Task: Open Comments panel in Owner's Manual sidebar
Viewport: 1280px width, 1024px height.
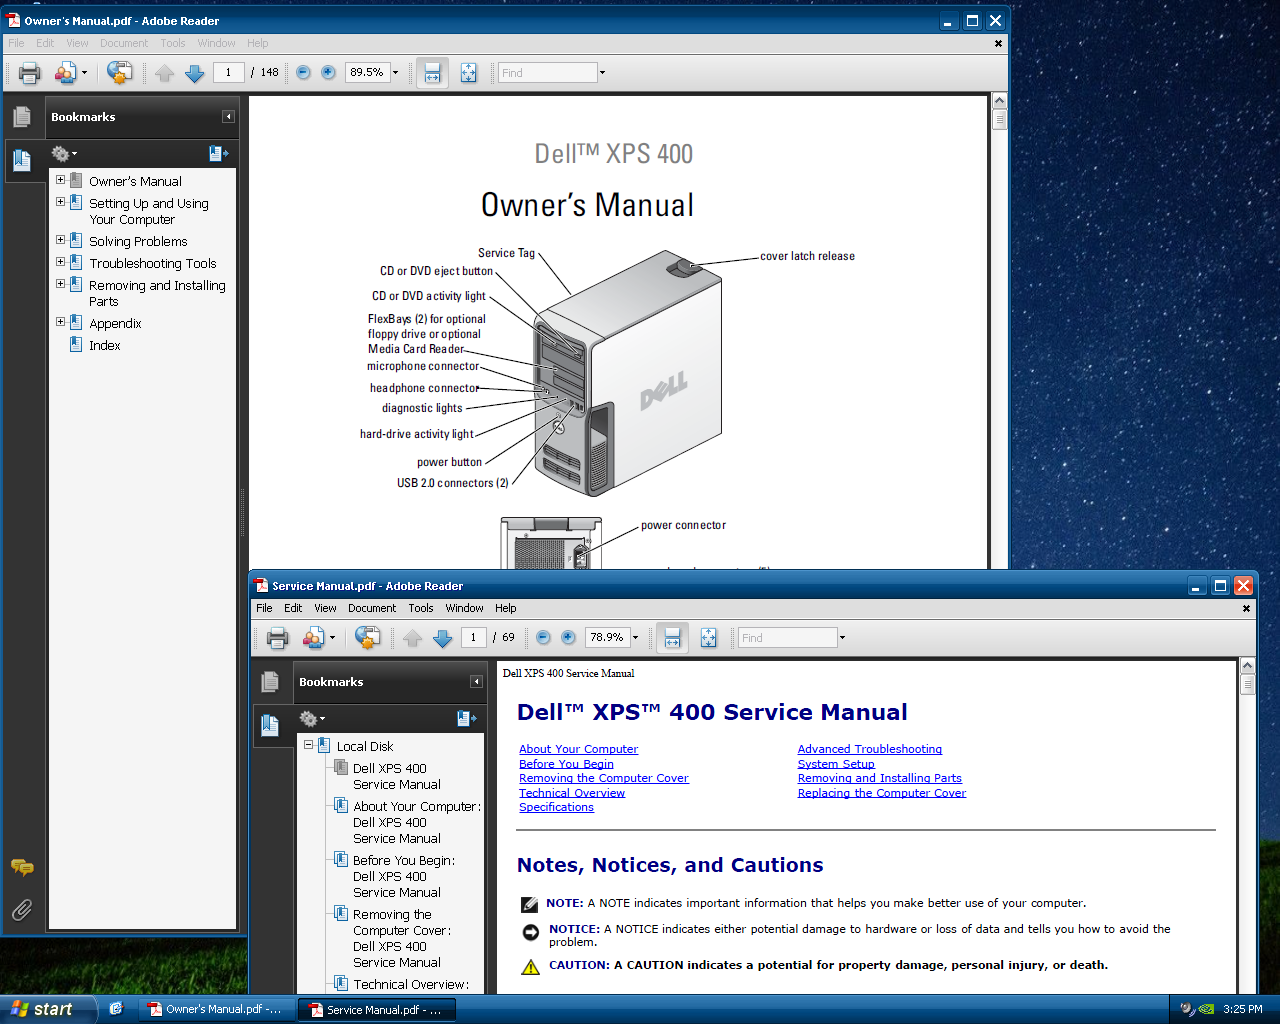Action: [x=22, y=867]
